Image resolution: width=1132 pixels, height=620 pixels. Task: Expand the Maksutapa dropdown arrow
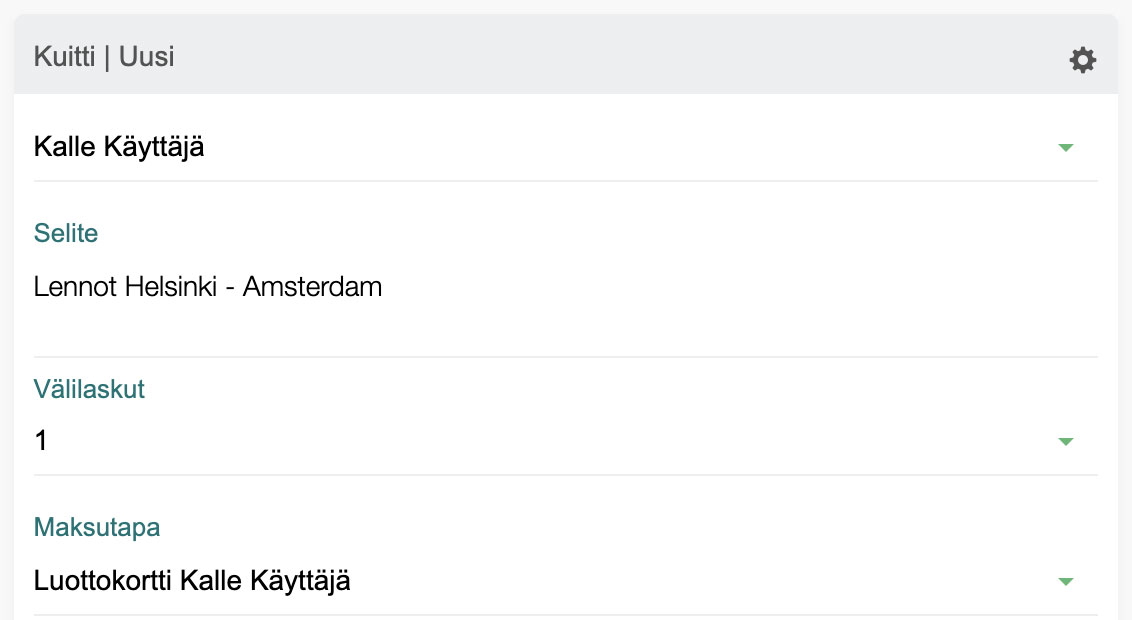pos(1065,581)
